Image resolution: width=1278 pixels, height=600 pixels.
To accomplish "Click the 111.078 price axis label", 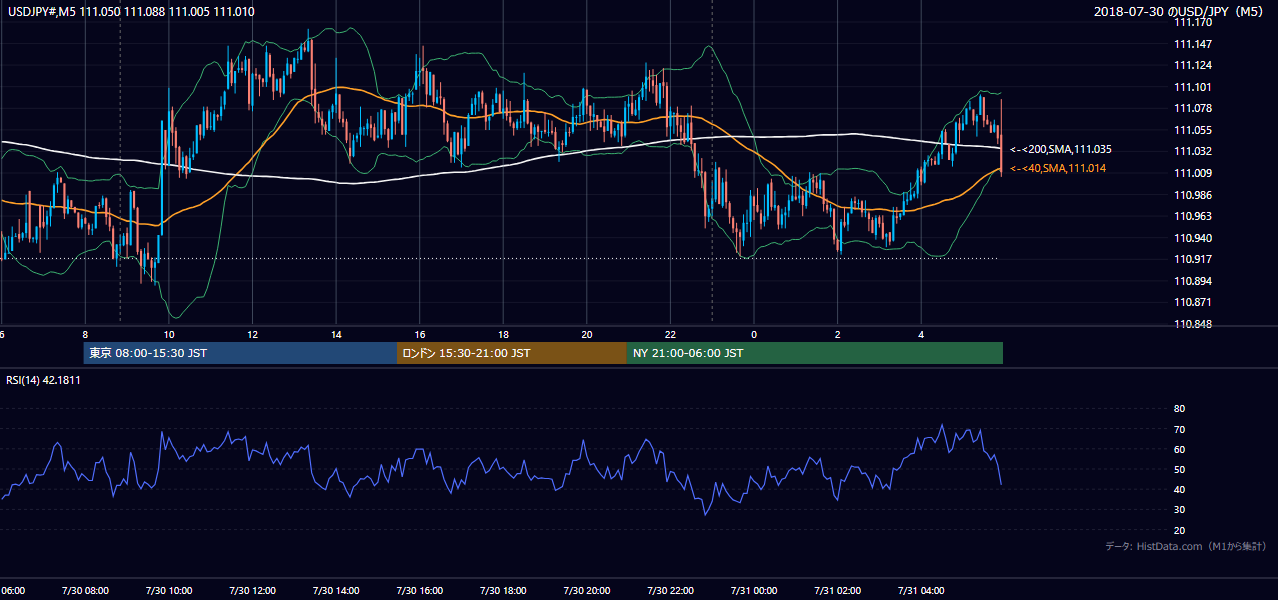I will click(x=1193, y=108).
